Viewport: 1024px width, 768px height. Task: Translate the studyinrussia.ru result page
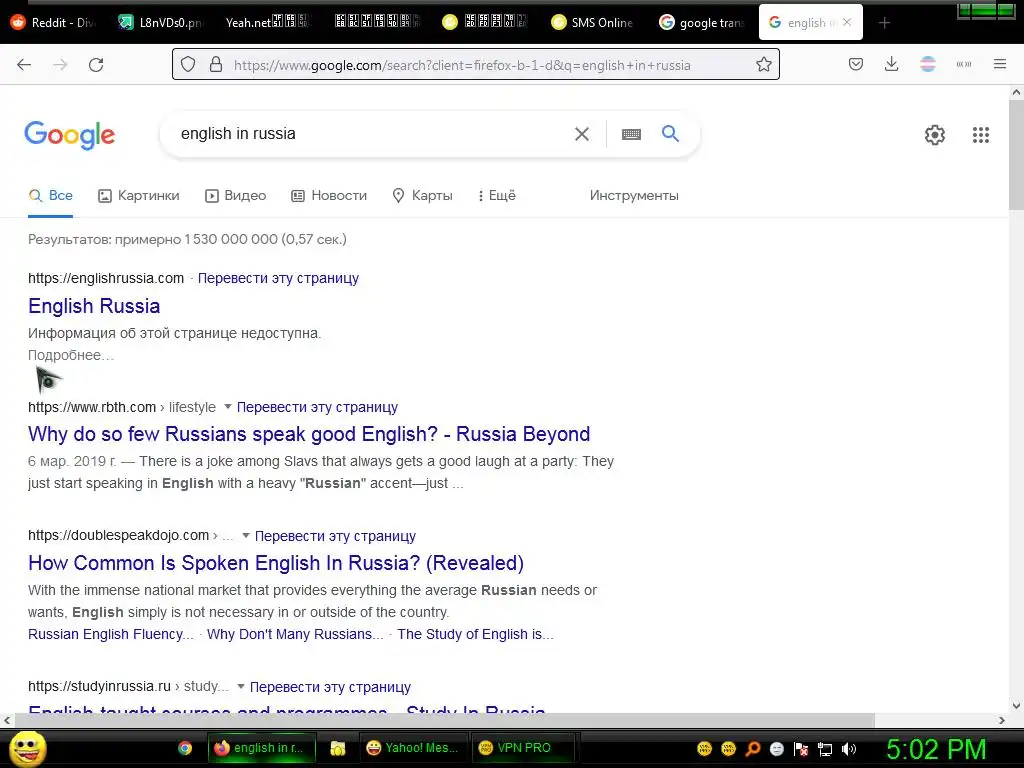330,687
